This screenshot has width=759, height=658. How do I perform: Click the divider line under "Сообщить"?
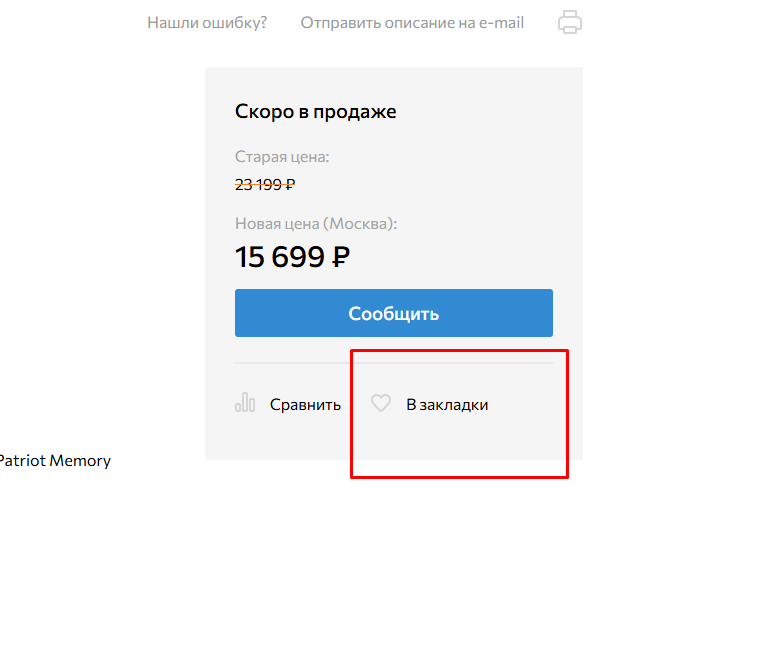pos(394,363)
